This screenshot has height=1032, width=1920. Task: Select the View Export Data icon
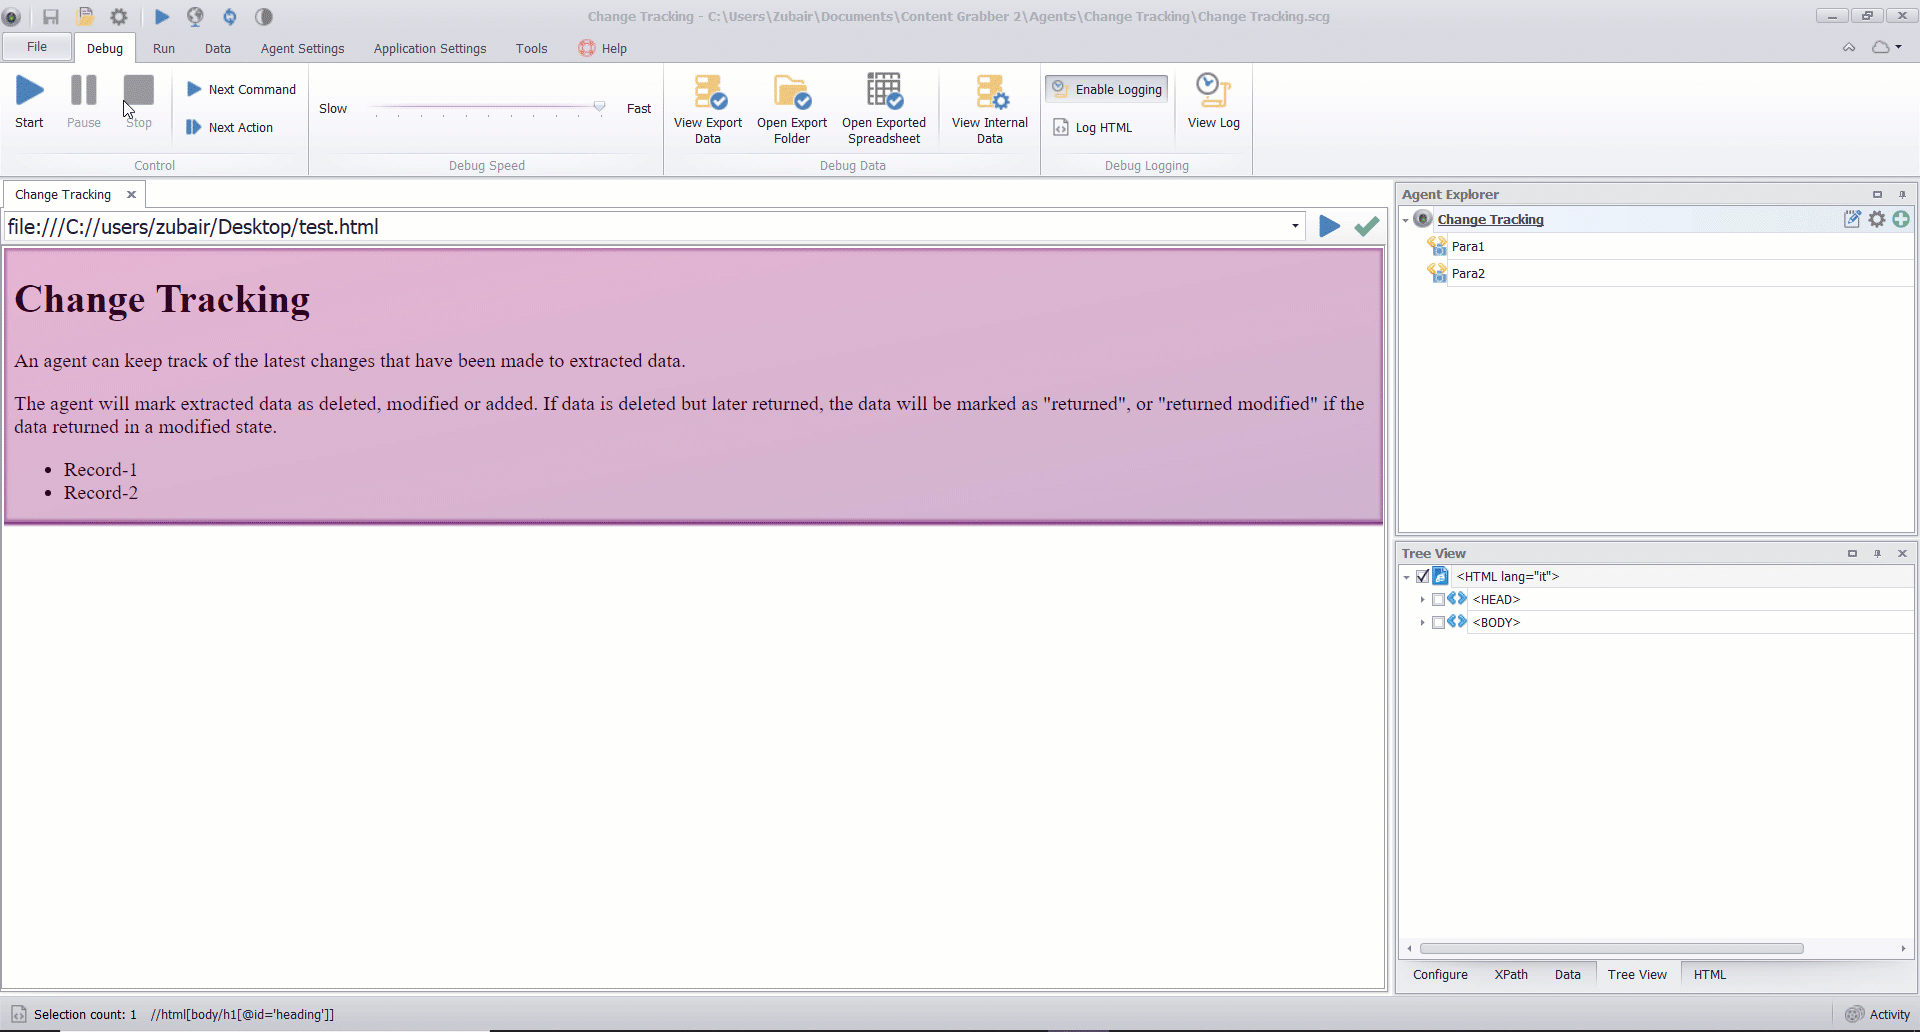(x=707, y=91)
